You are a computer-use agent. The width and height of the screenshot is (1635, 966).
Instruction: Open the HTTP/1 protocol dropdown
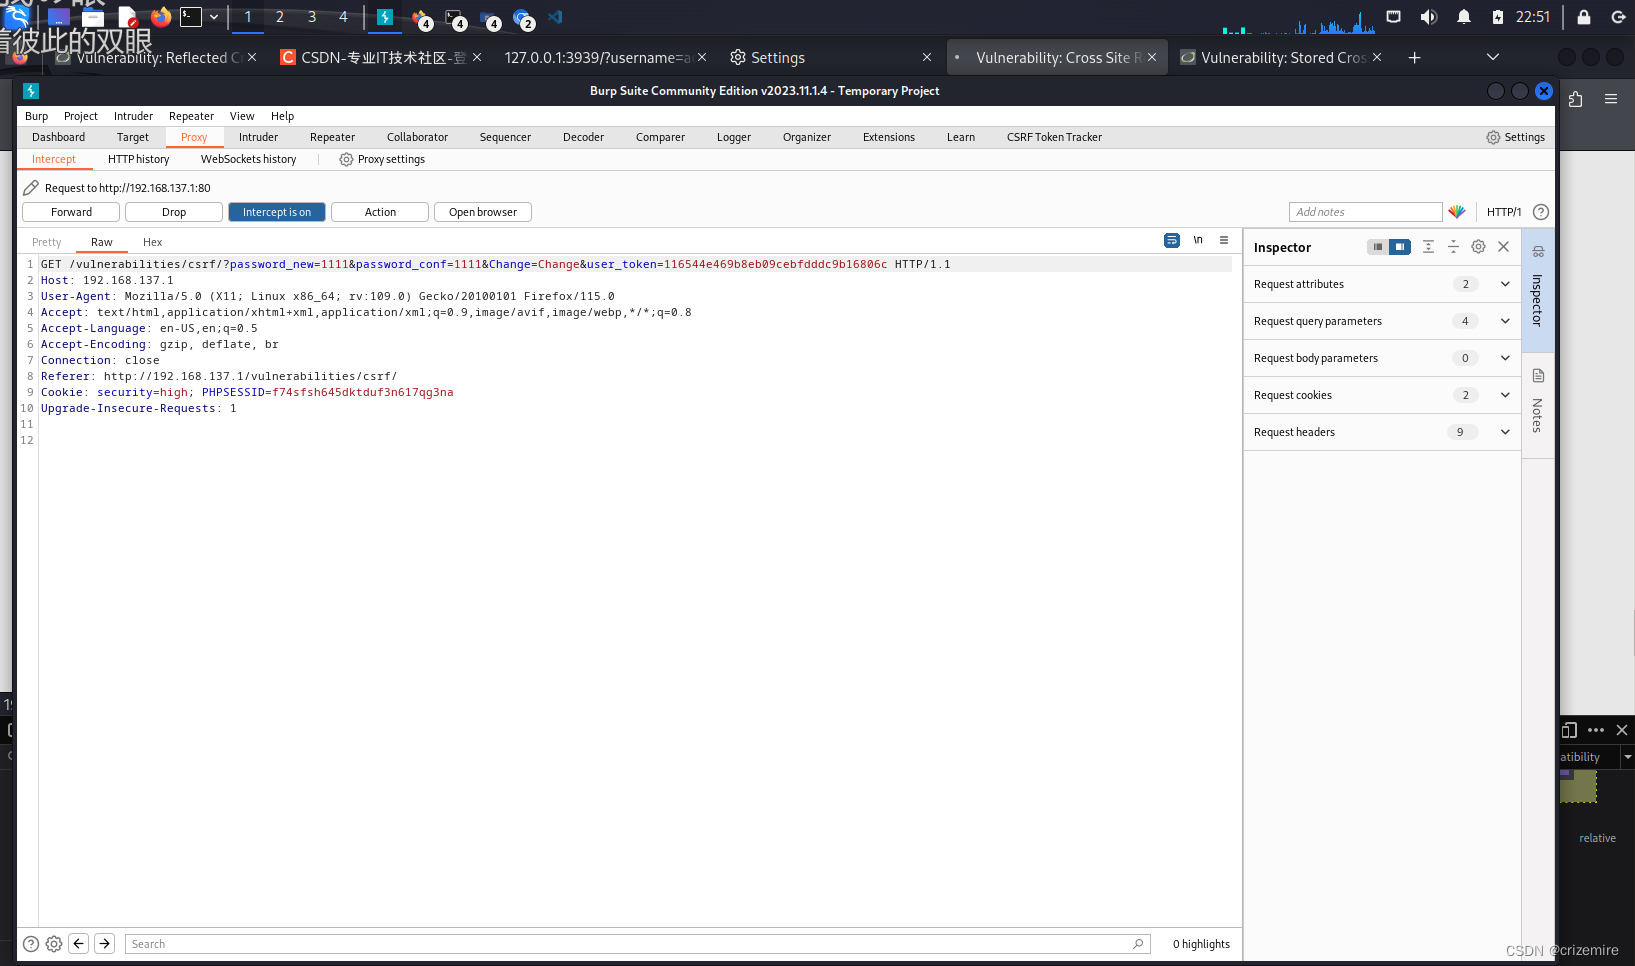[1503, 211]
